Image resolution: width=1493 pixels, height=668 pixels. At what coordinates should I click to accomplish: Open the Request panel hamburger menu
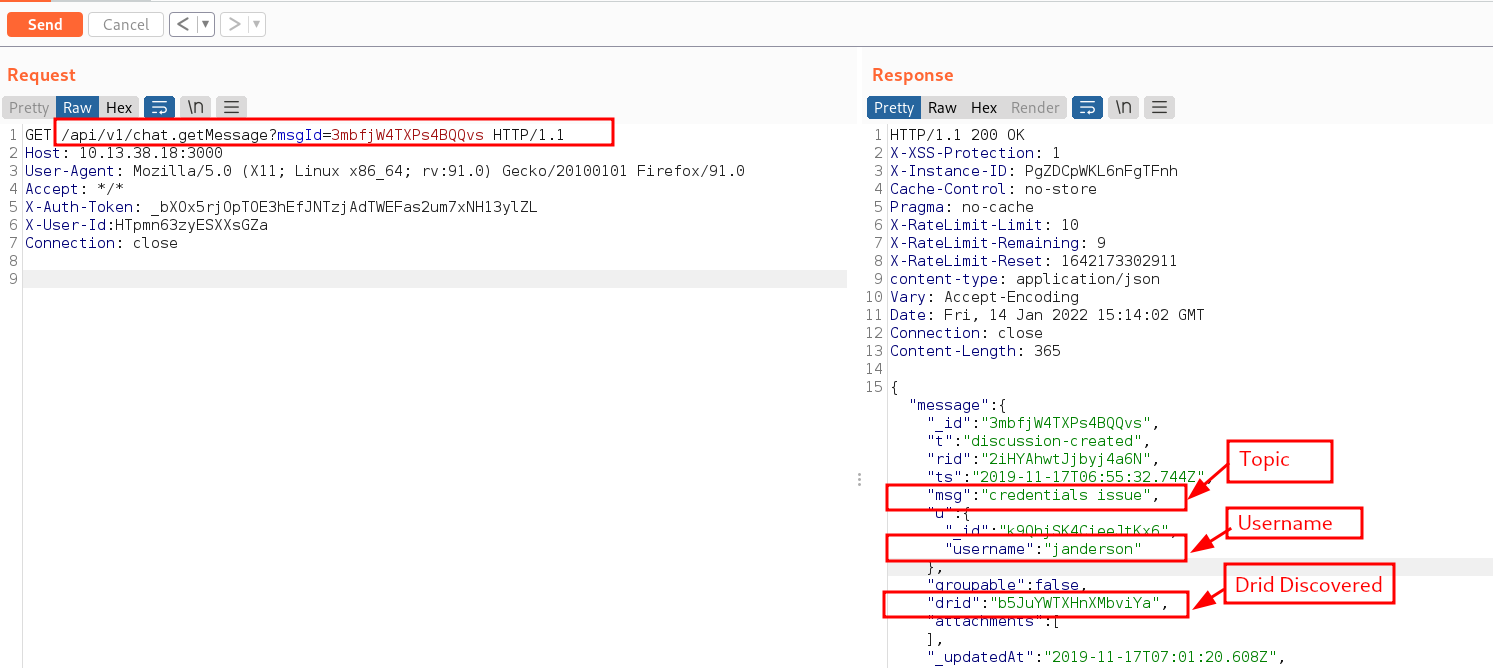tap(231, 107)
